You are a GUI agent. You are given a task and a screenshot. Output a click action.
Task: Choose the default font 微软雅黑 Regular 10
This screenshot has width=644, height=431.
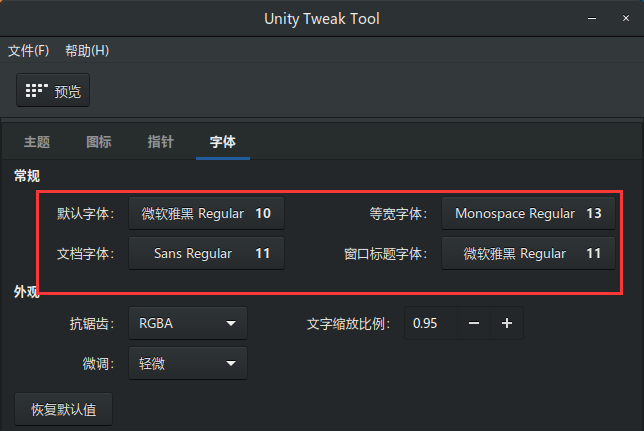click(x=206, y=213)
